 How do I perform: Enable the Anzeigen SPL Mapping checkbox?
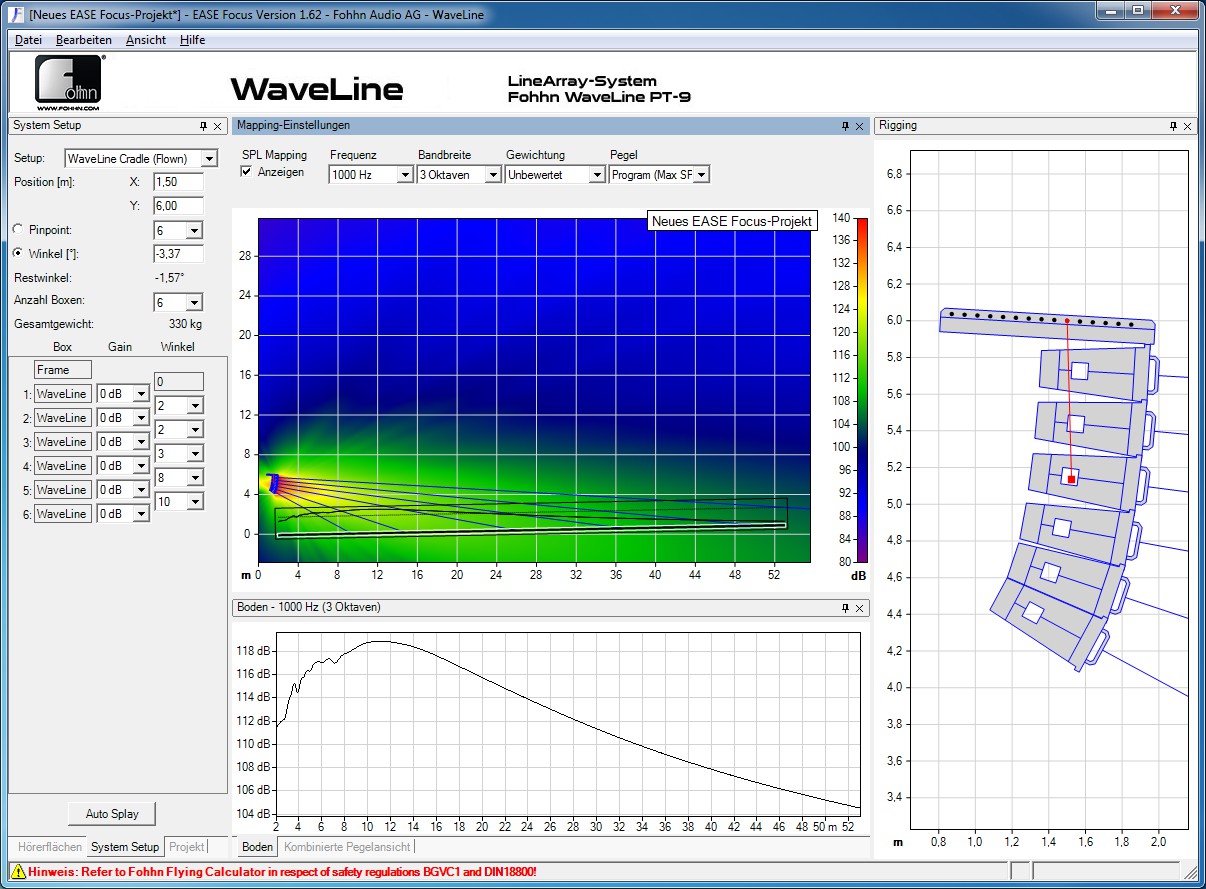247,172
